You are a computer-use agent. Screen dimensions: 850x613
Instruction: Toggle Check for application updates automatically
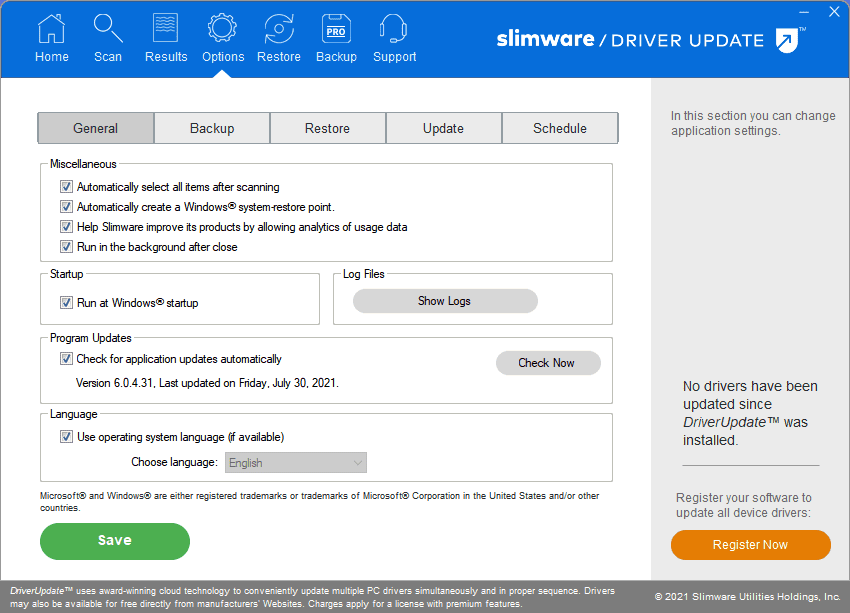66,359
